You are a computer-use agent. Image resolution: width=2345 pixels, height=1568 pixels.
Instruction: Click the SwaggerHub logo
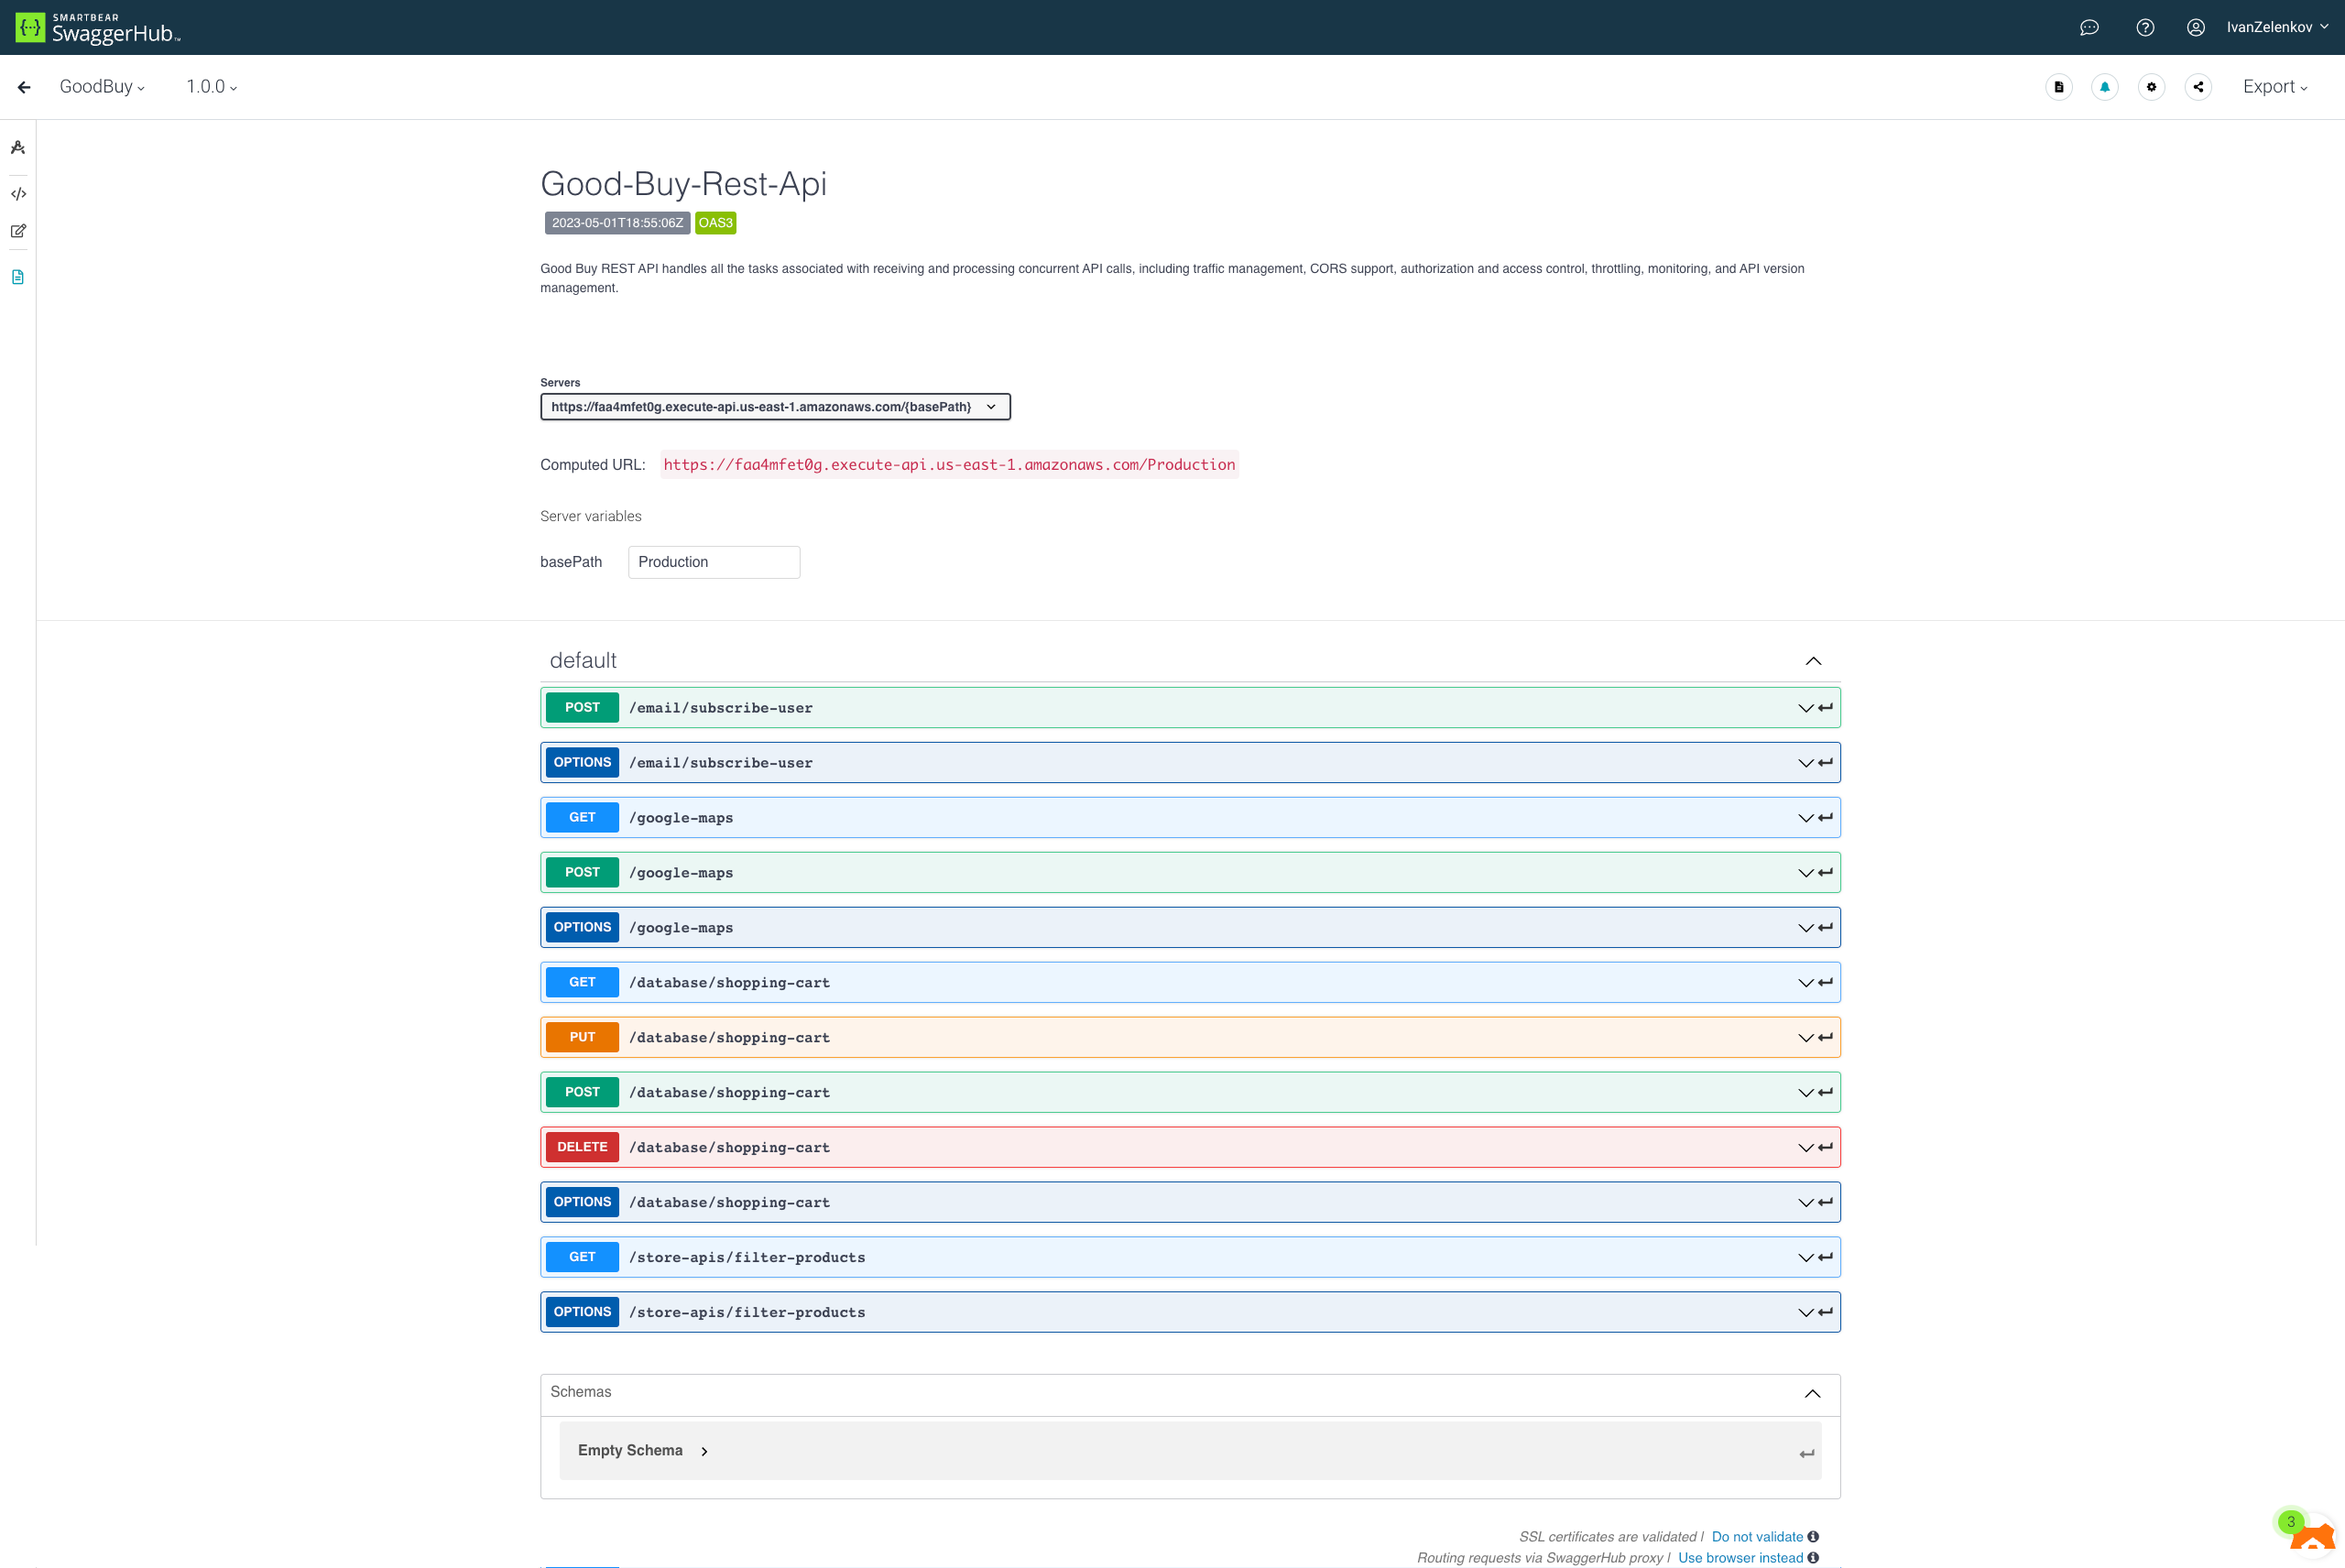coord(95,27)
